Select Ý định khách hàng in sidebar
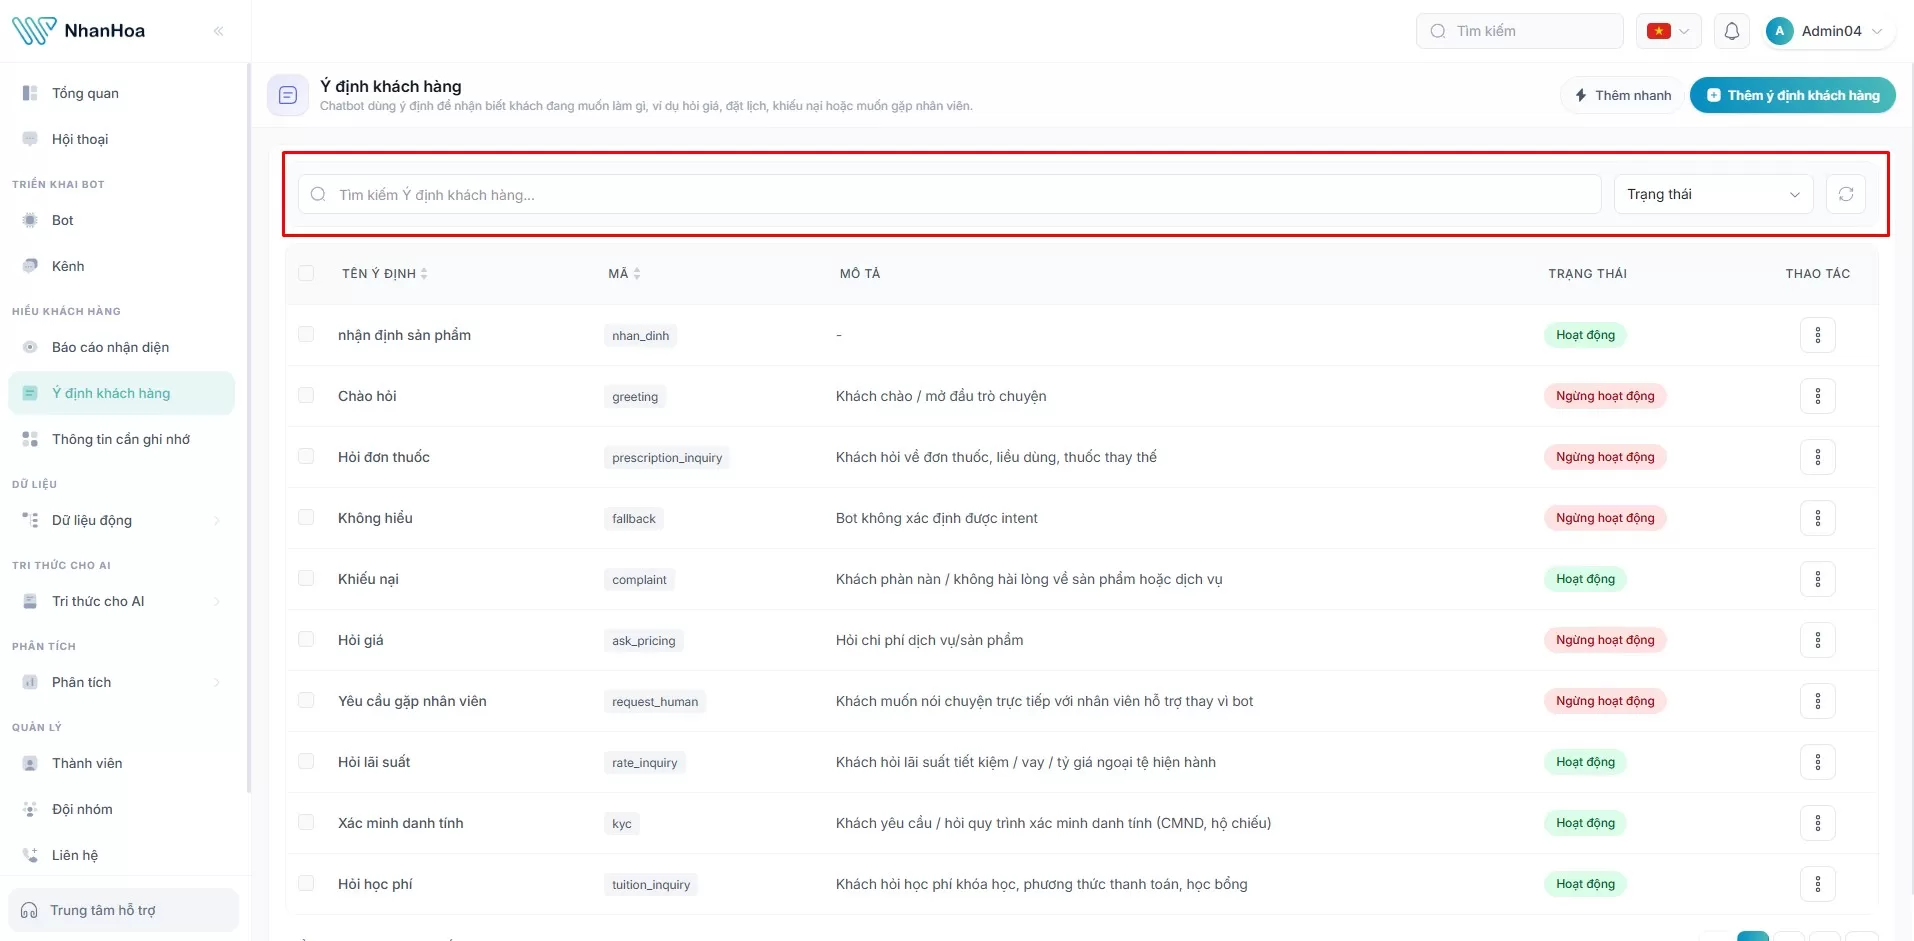The width and height of the screenshot is (1914, 941). click(121, 393)
